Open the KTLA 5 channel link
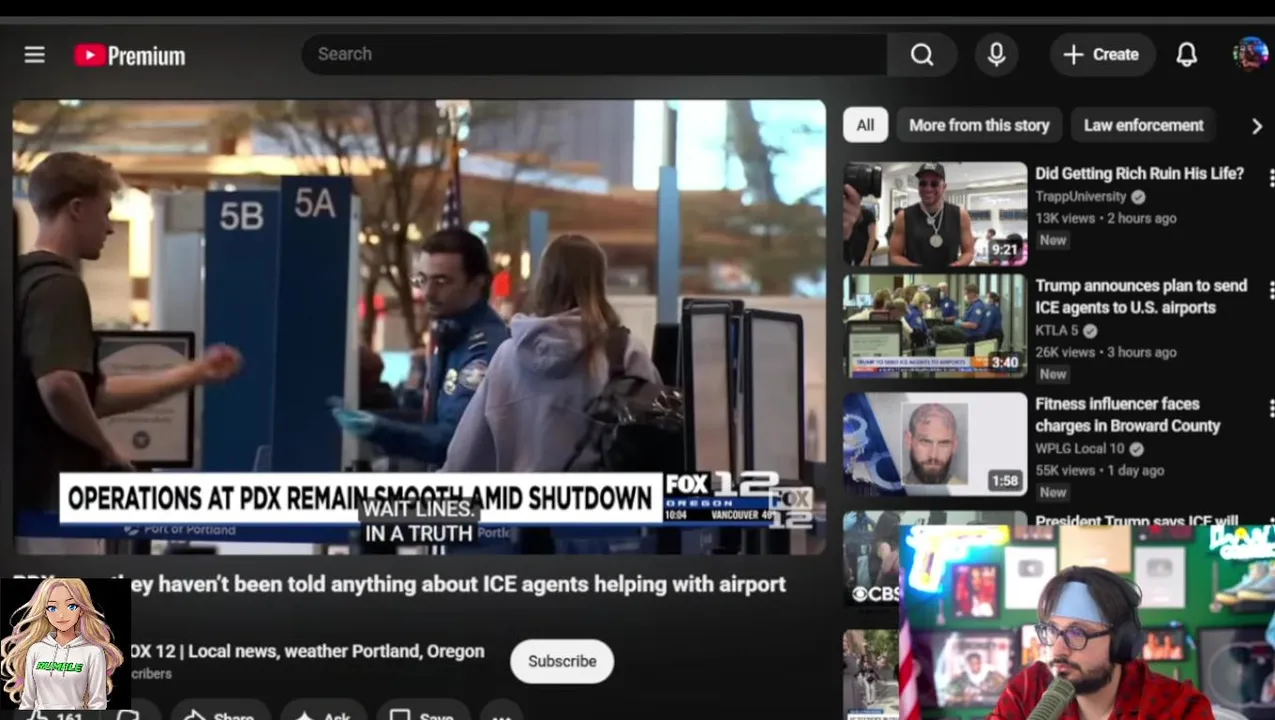The width and height of the screenshot is (1275, 720). 1057,330
